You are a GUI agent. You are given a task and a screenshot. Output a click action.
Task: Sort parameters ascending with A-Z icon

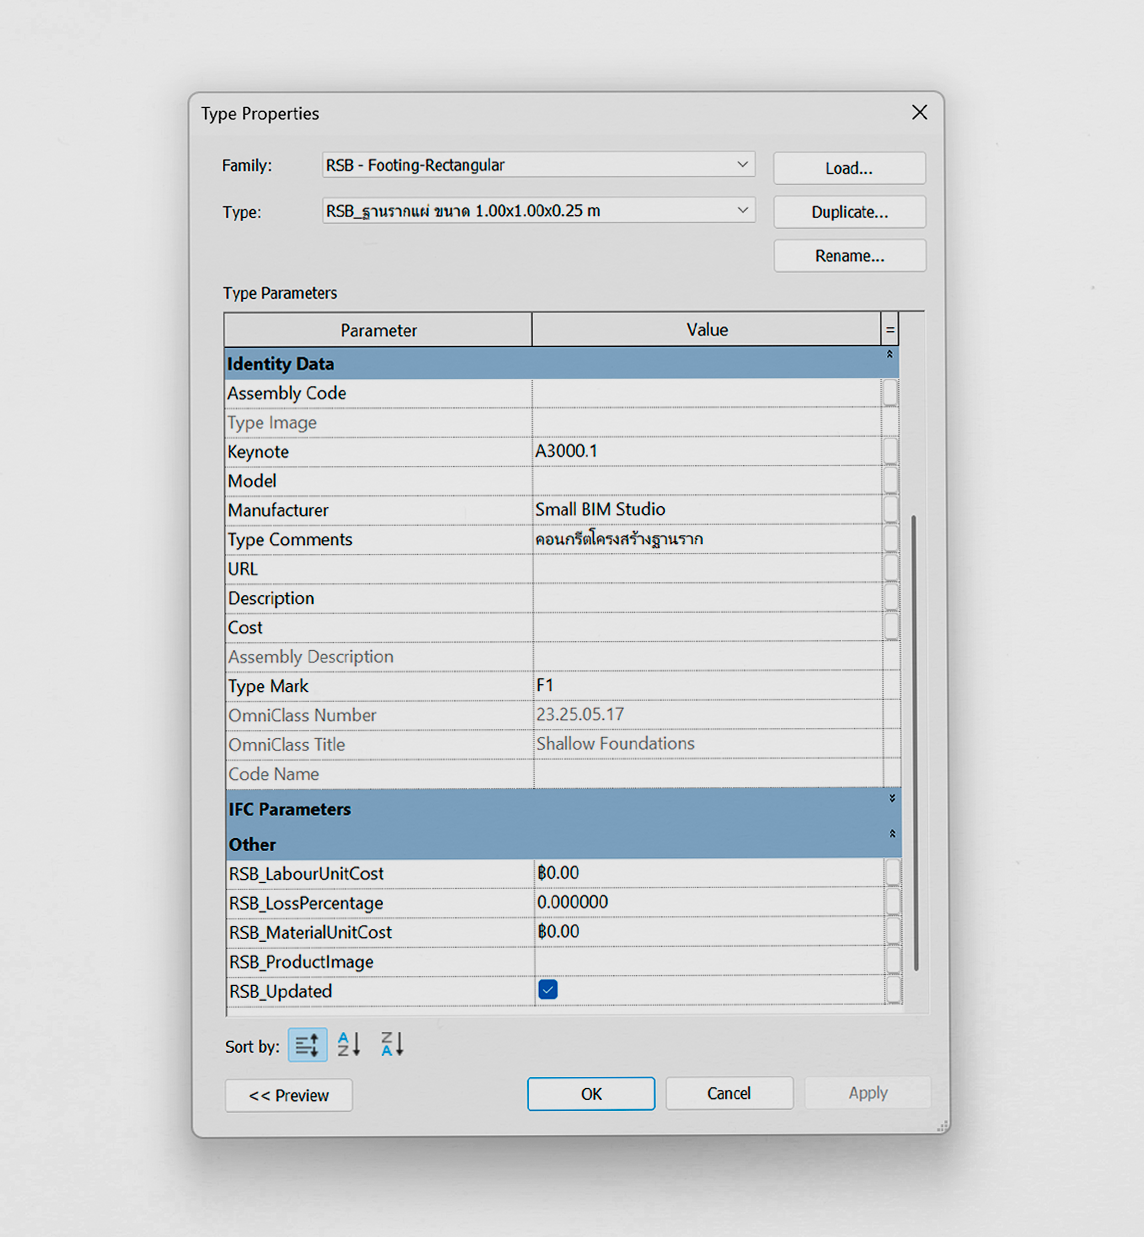pos(348,1044)
